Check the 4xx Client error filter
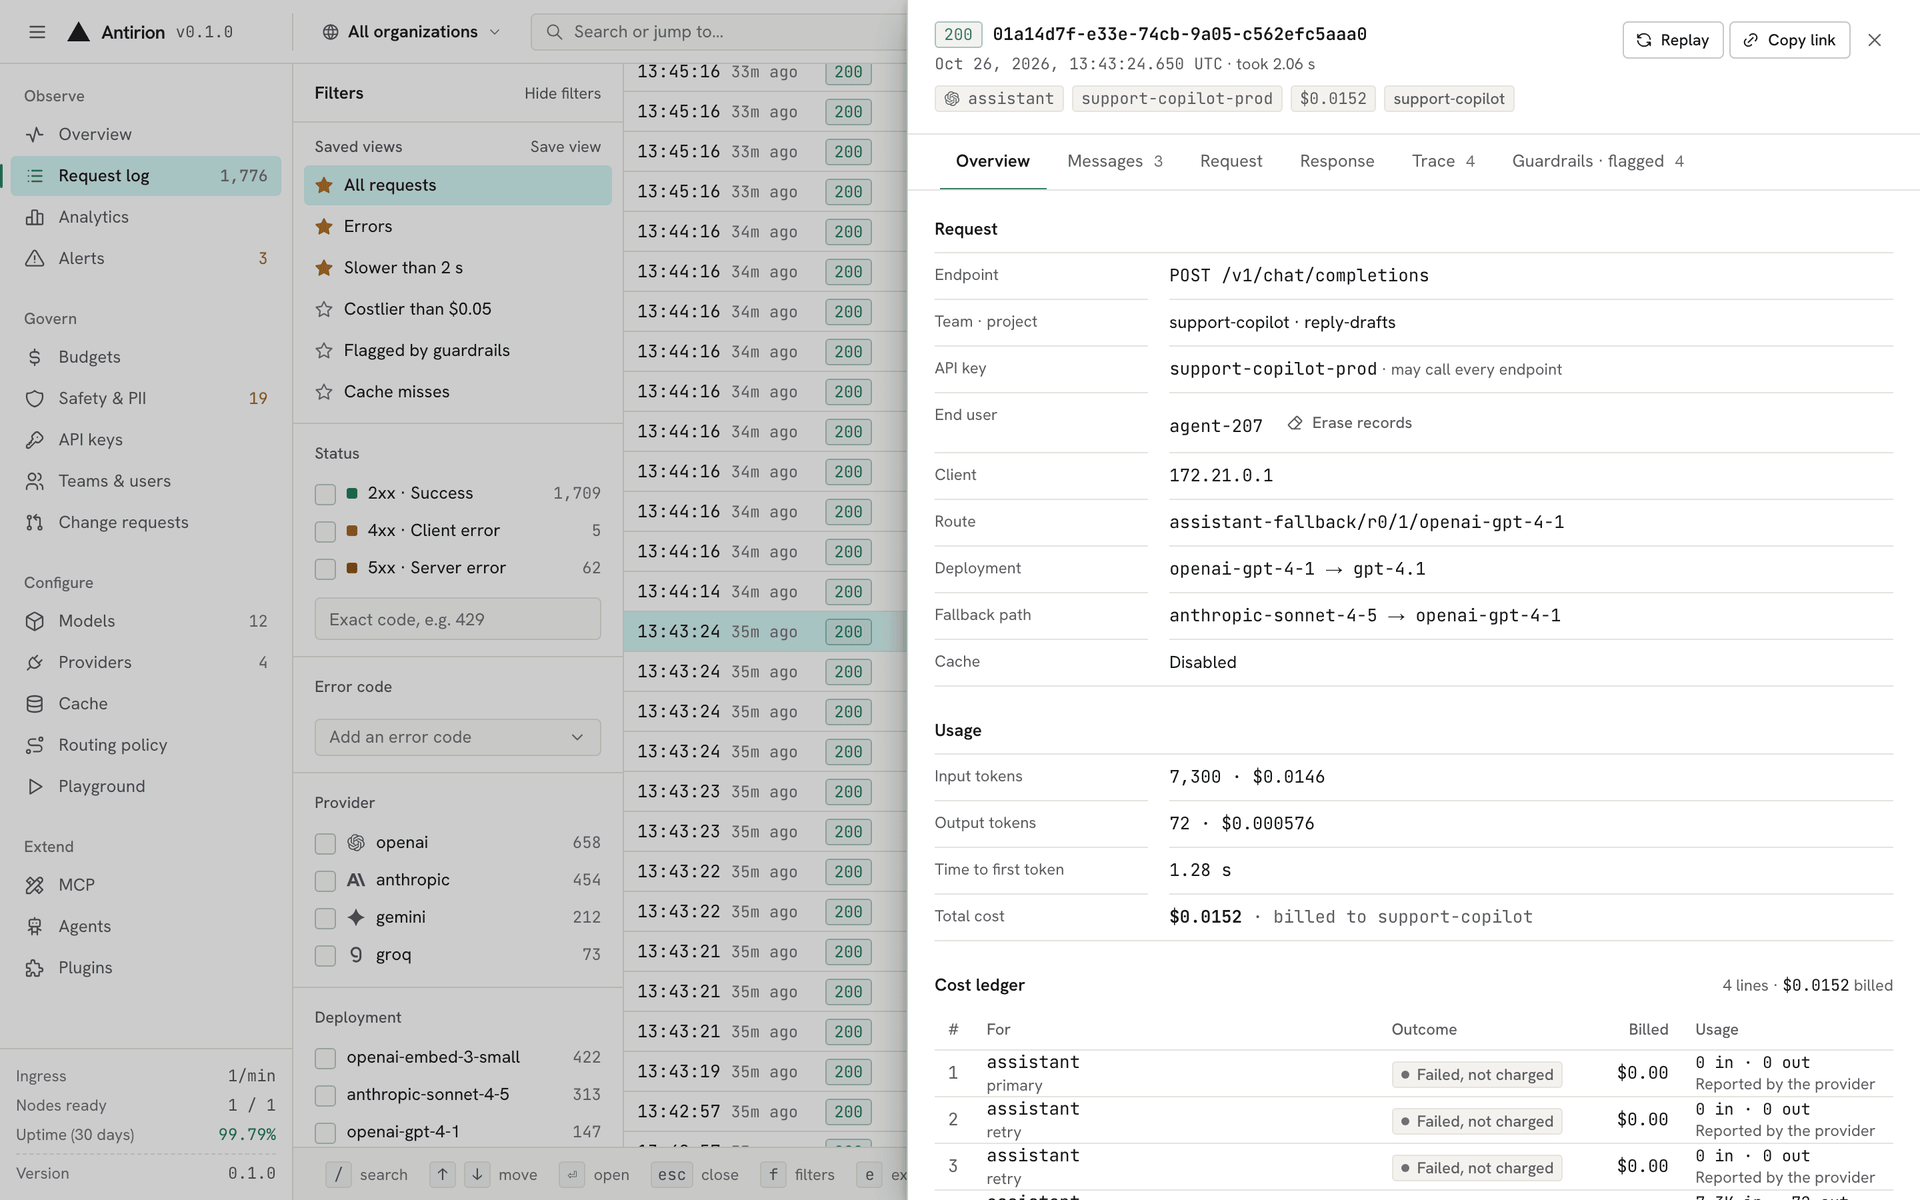Image resolution: width=1920 pixels, height=1200 pixels. point(325,531)
